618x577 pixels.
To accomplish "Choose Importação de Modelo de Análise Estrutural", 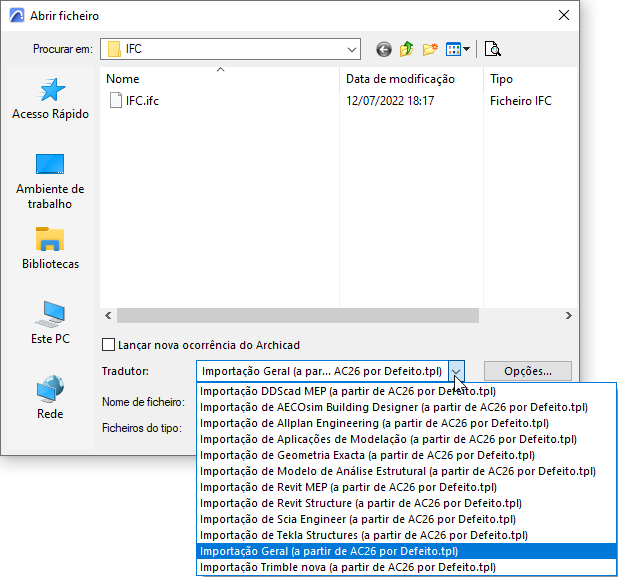I will point(406,471).
